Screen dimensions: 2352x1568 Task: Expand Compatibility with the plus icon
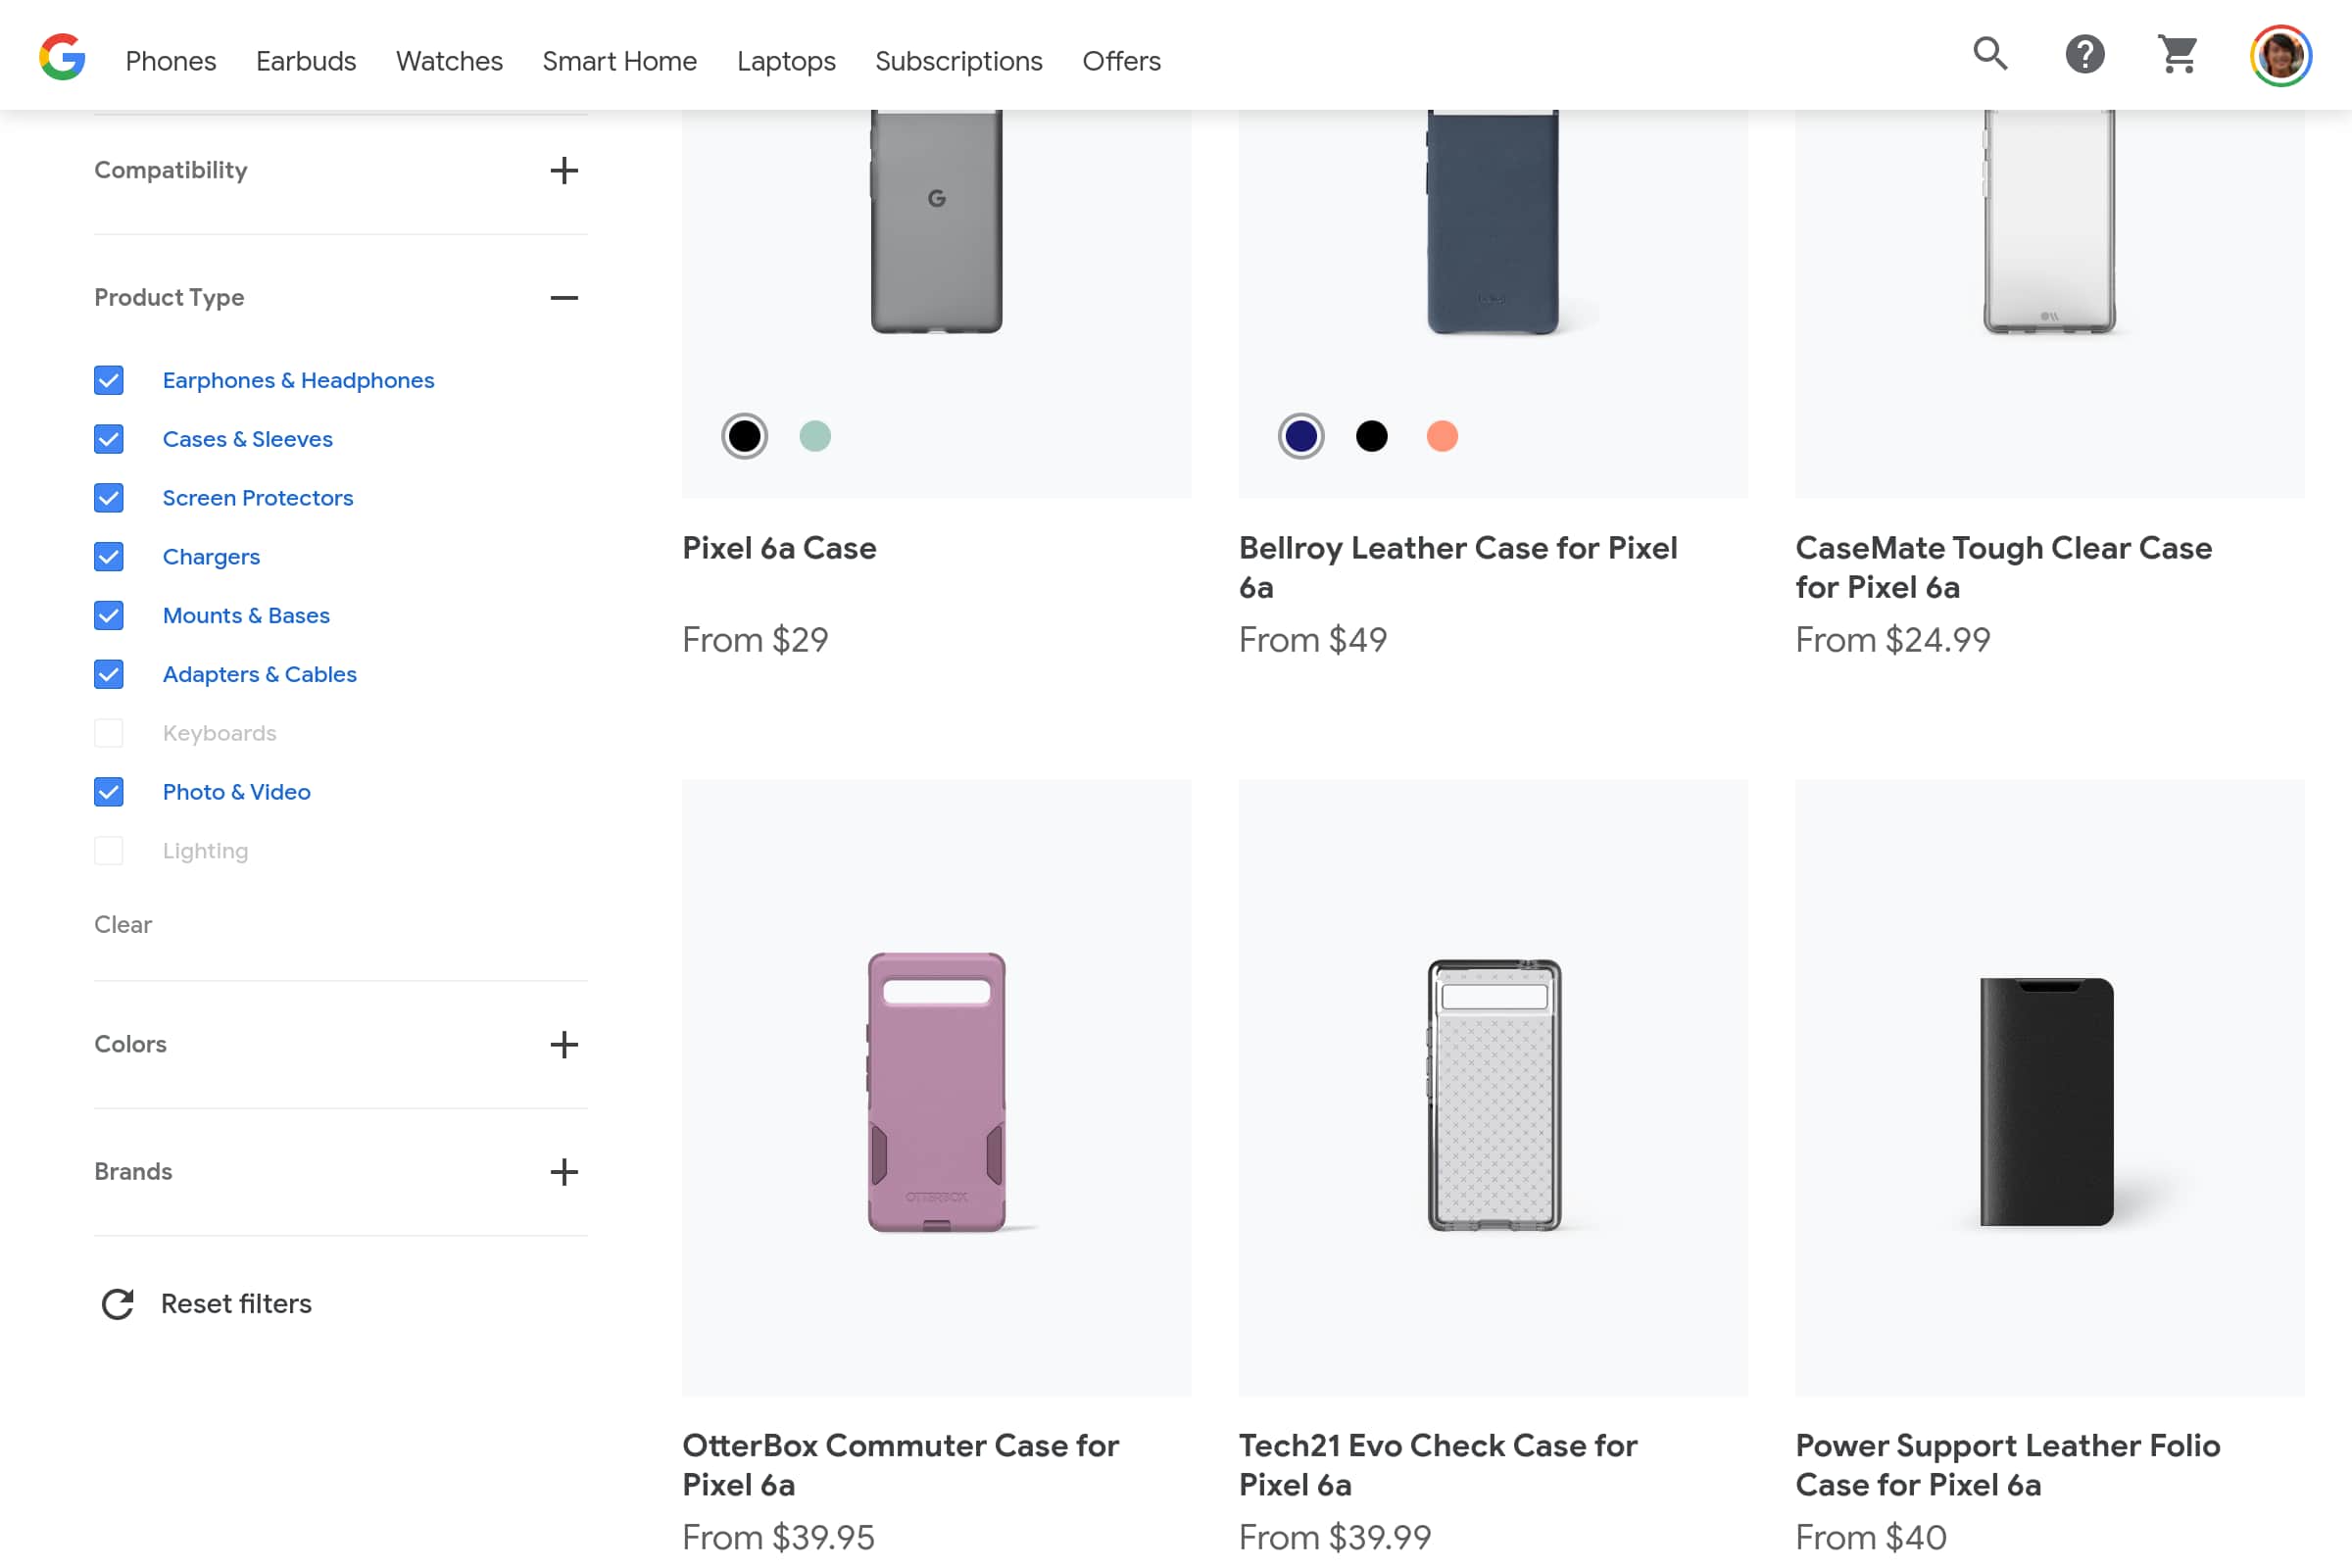(x=564, y=170)
